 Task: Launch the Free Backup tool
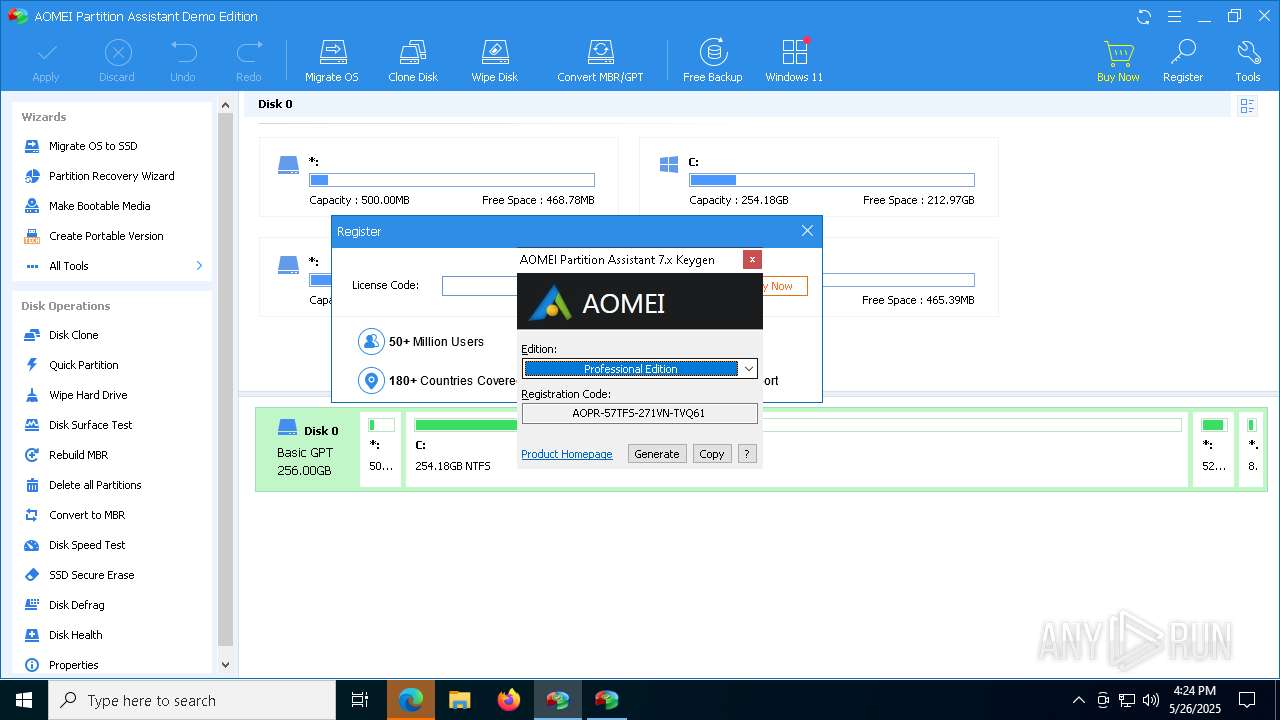point(712,61)
